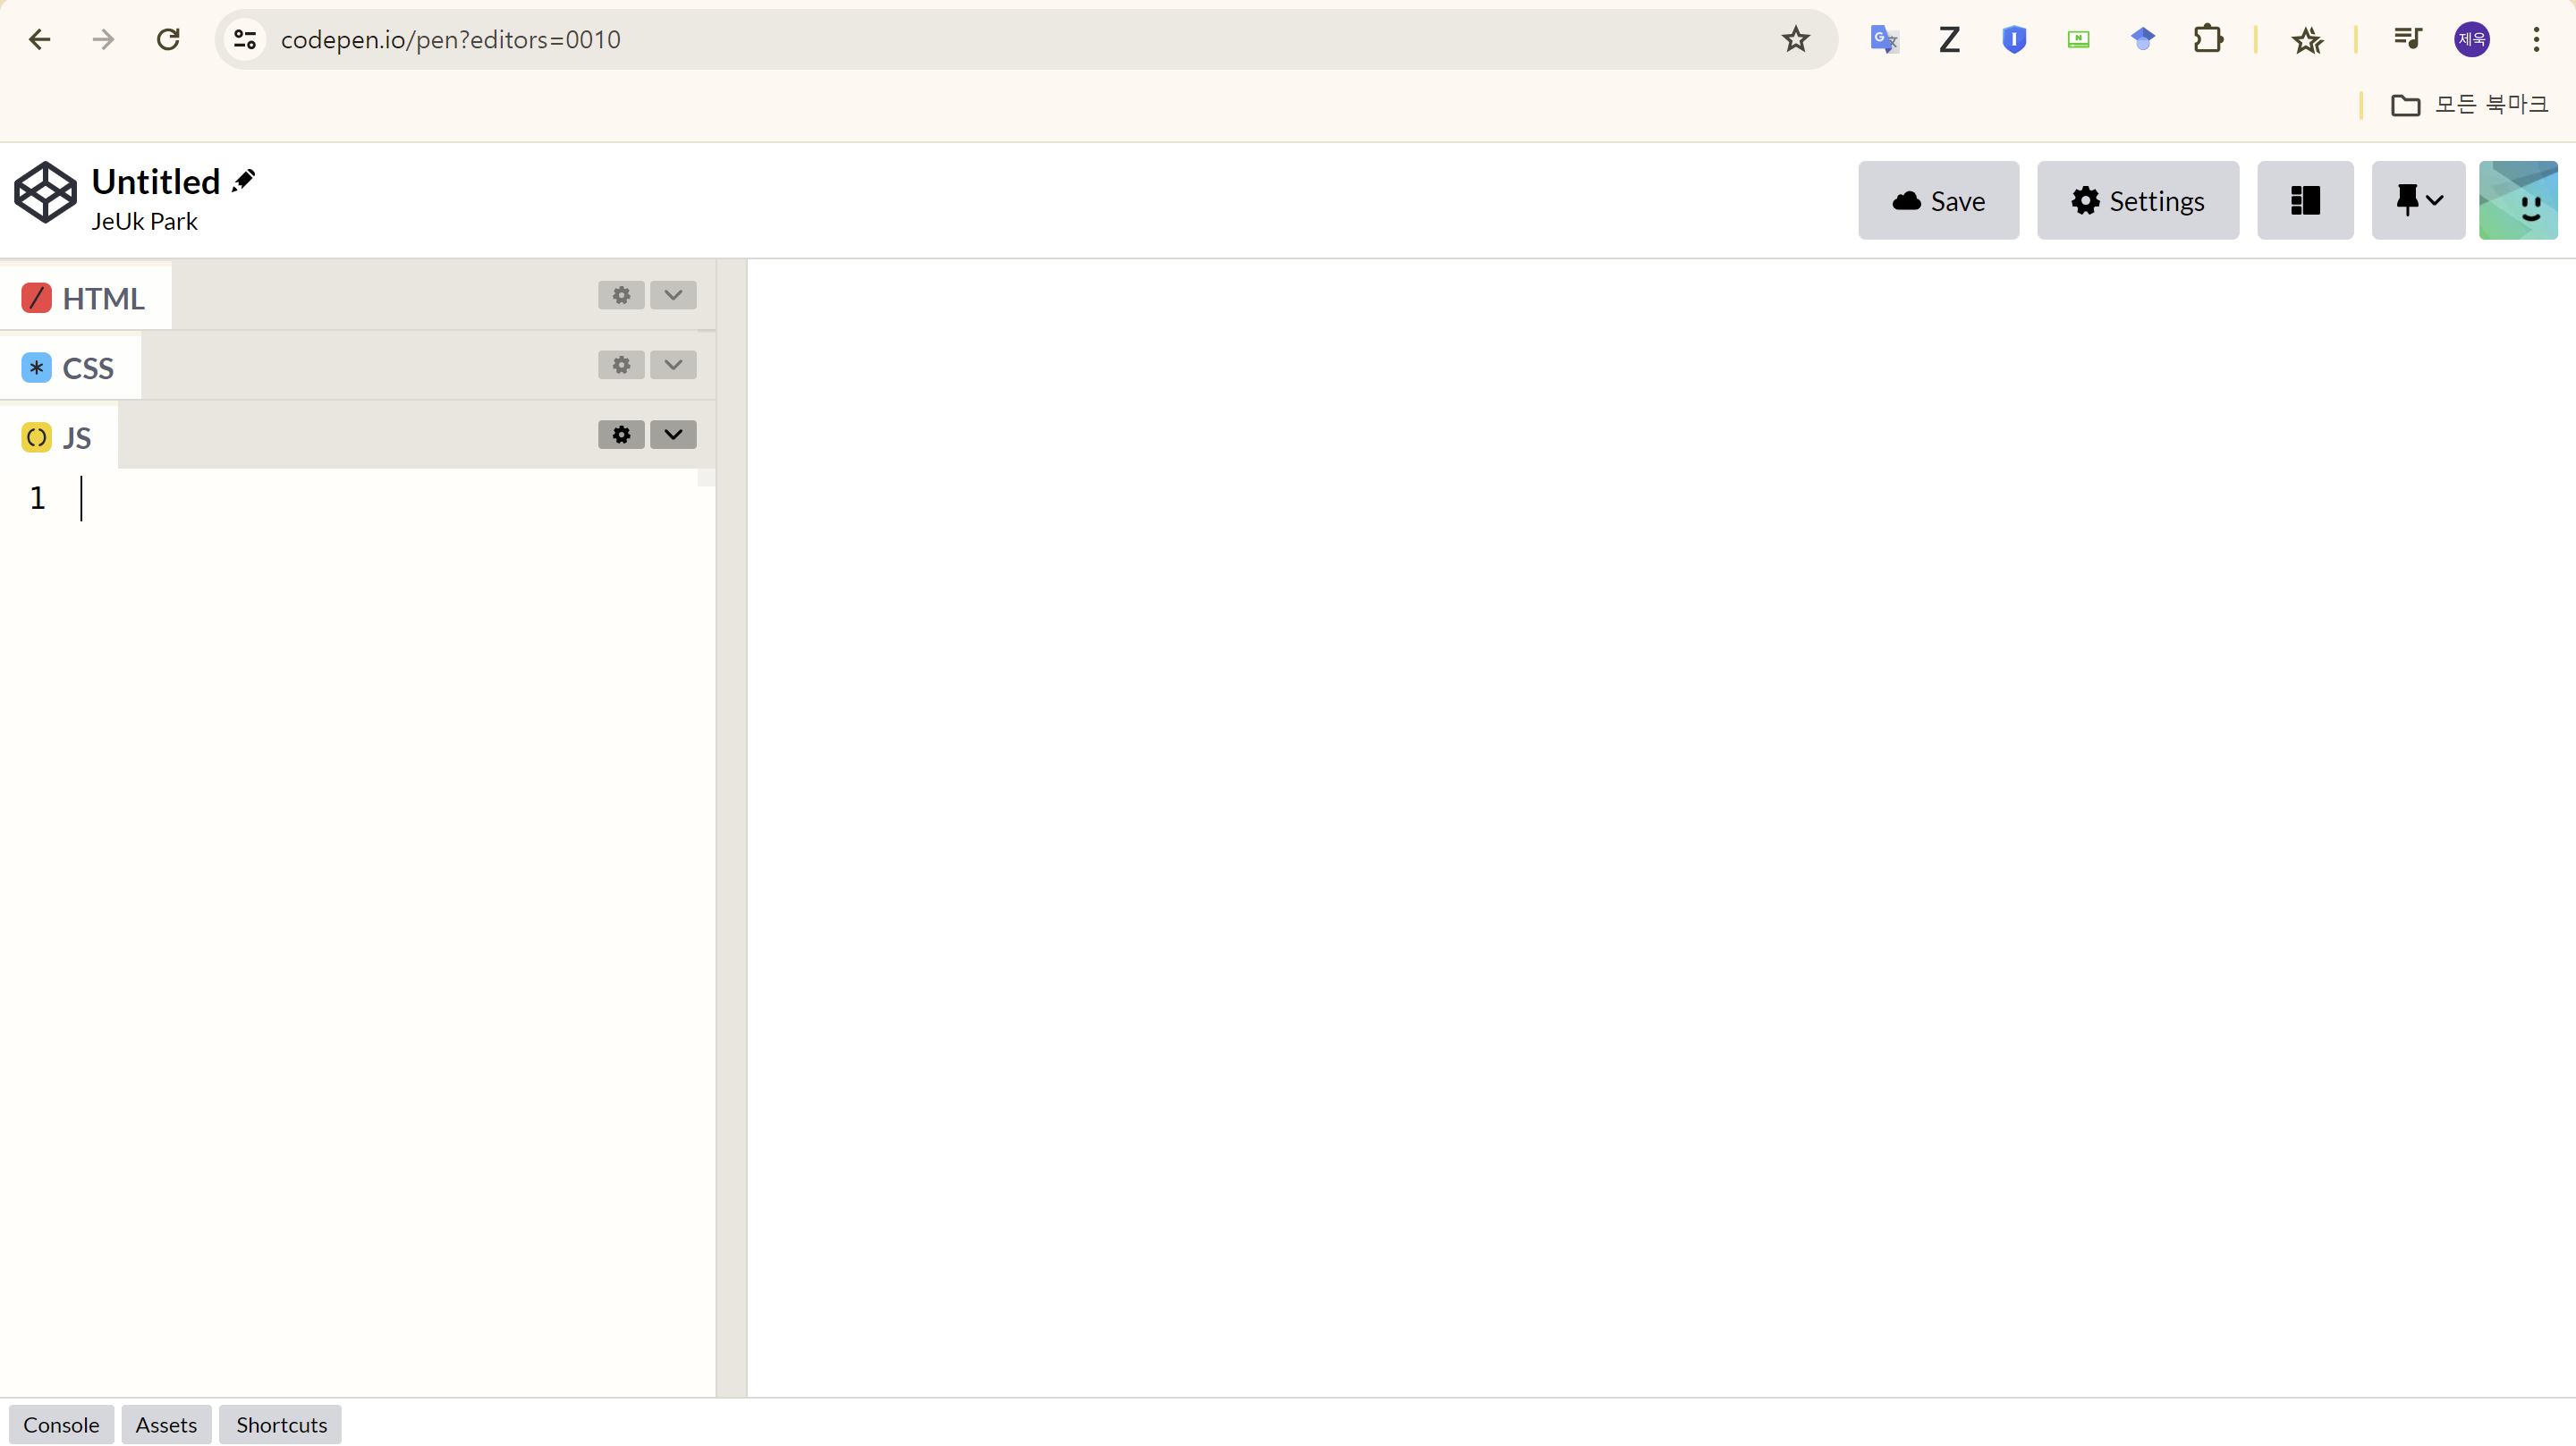Image resolution: width=2576 pixels, height=1446 pixels.
Task: Click the user avatar in the header
Action: (2517, 201)
